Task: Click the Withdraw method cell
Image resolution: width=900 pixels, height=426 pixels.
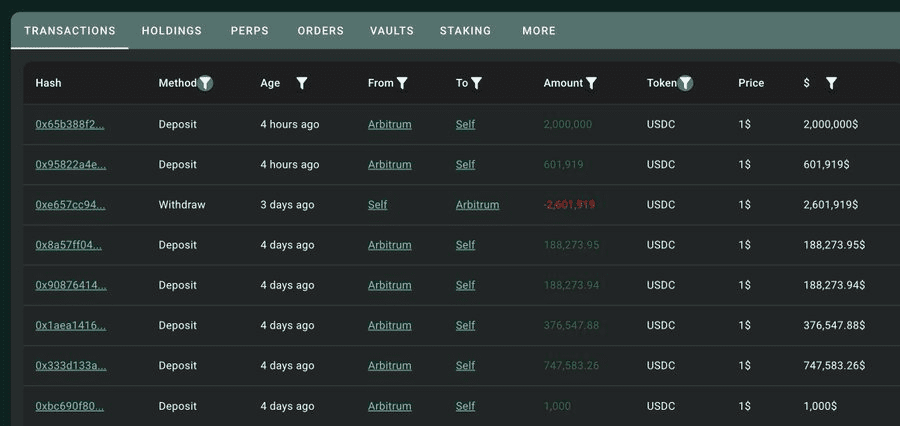Action: (182, 205)
